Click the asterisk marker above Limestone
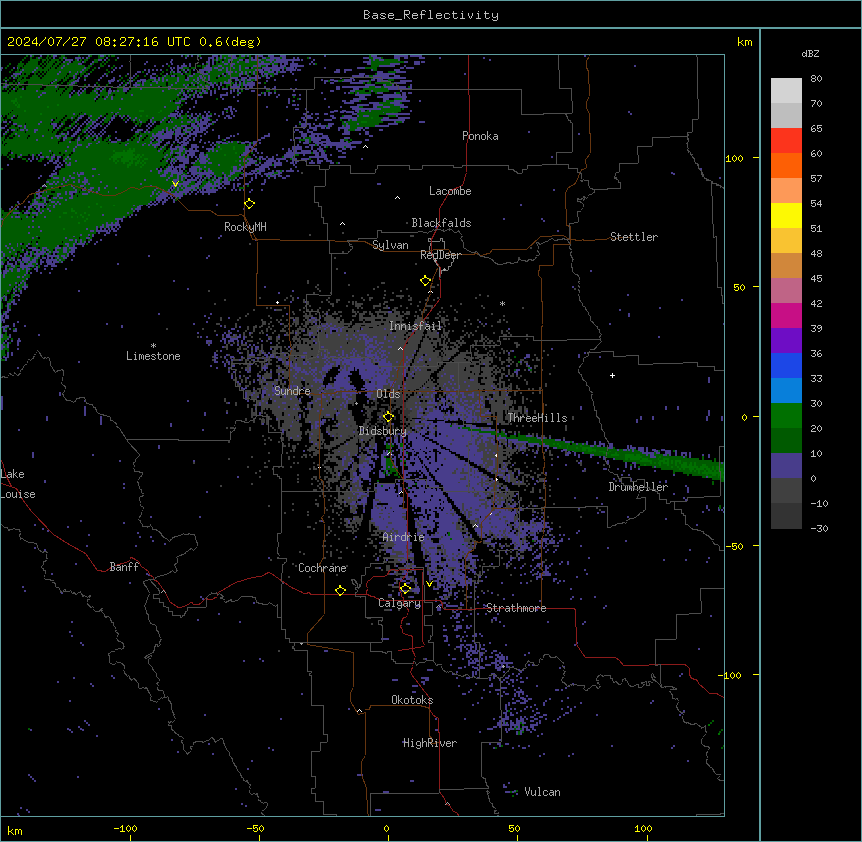The width and height of the screenshot is (862, 842). tap(153, 346)
